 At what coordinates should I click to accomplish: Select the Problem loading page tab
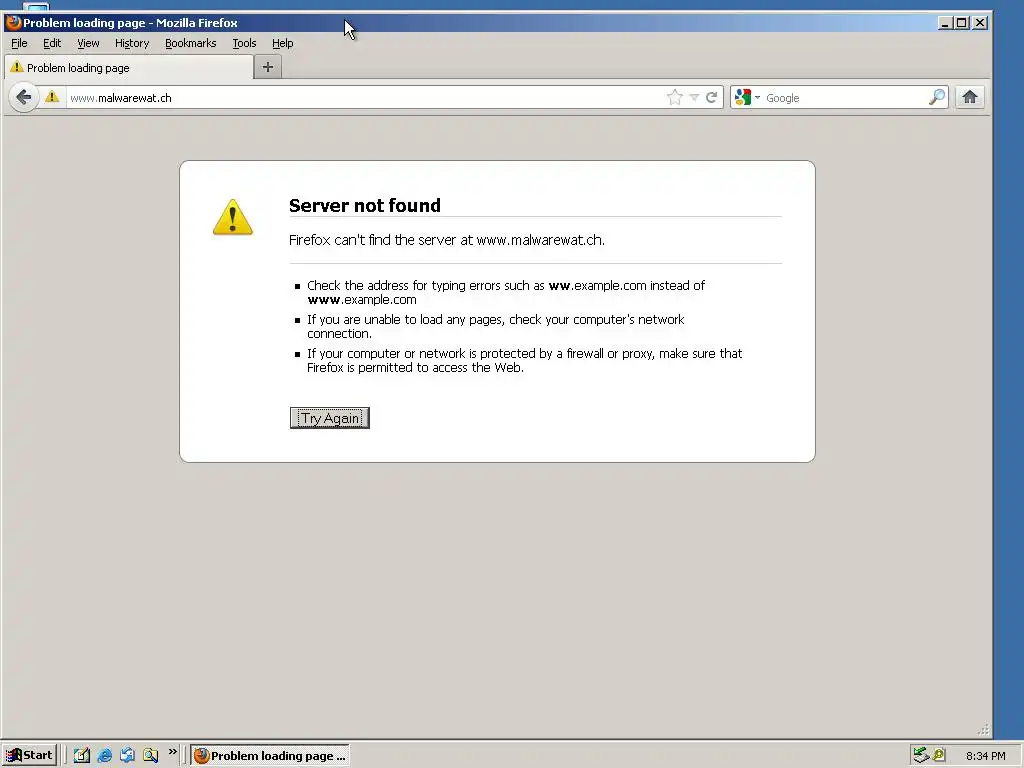coord(128,68)
